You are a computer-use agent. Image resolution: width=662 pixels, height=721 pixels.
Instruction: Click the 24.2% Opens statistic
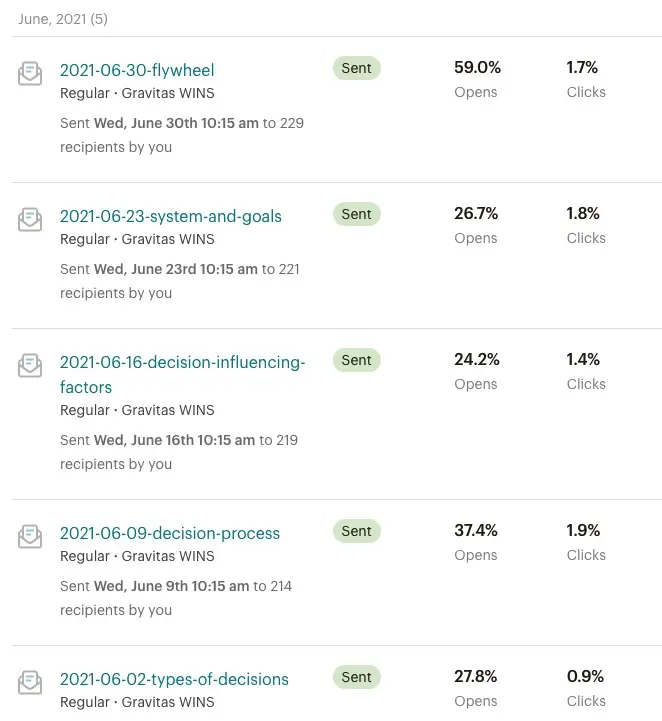[x=477, y=360]
